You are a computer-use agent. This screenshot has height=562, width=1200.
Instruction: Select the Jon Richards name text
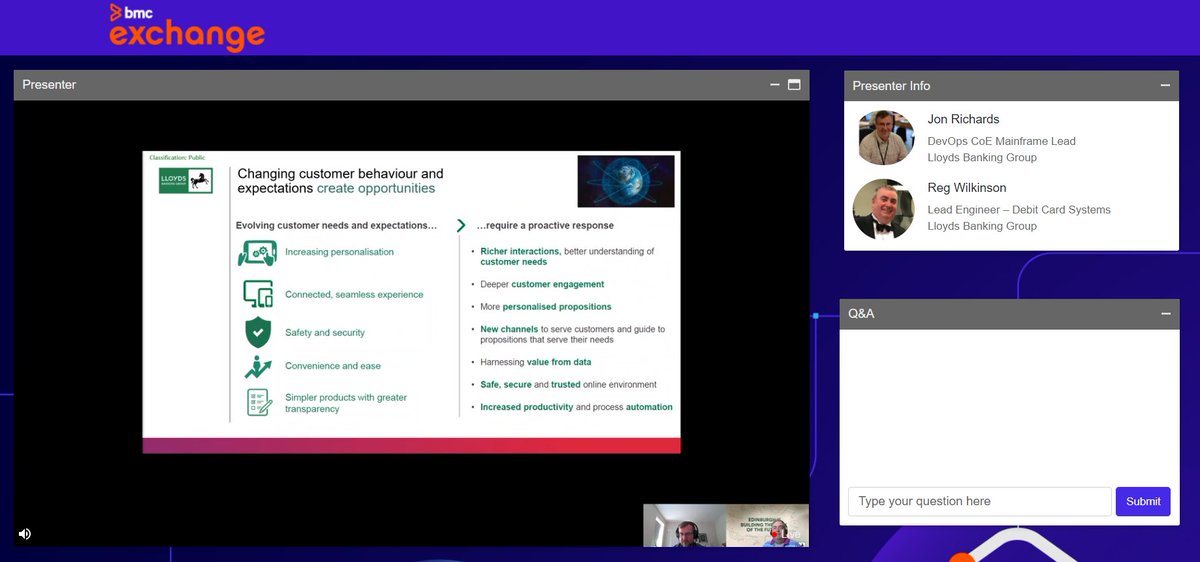[x=963, y=119]
